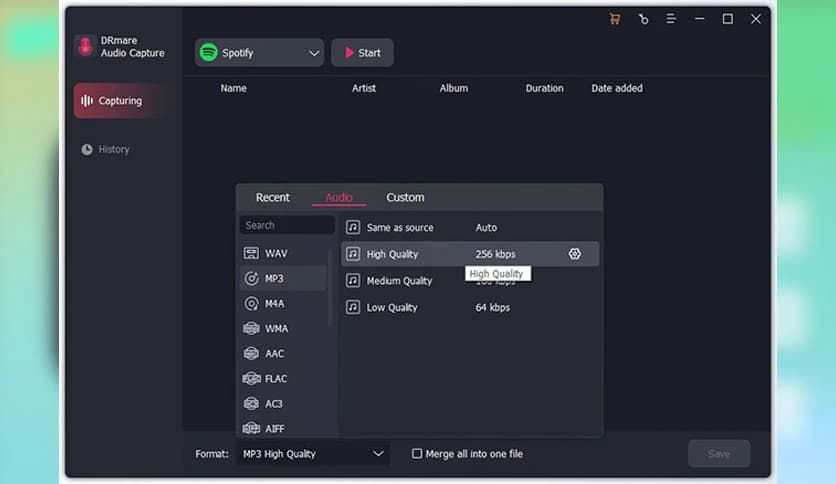Select the FLAC format label
This screenshot has width=836, height=484.
click(276, 378)
